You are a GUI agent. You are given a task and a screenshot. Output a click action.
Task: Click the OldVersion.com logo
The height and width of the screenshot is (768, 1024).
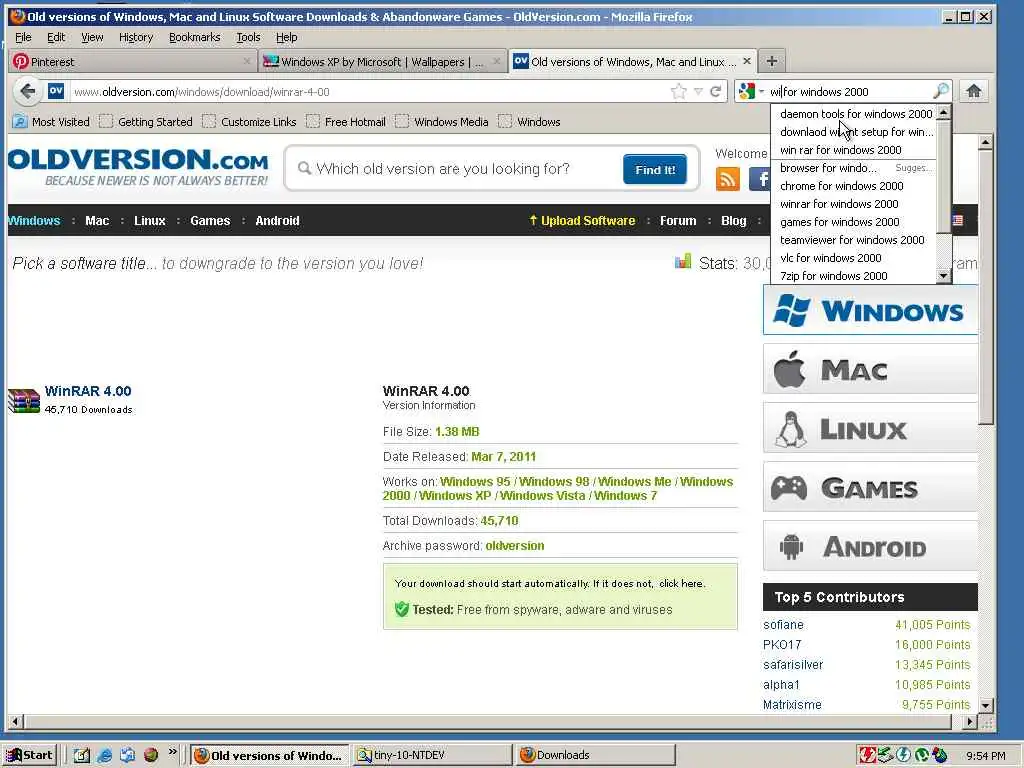(138, 167)
